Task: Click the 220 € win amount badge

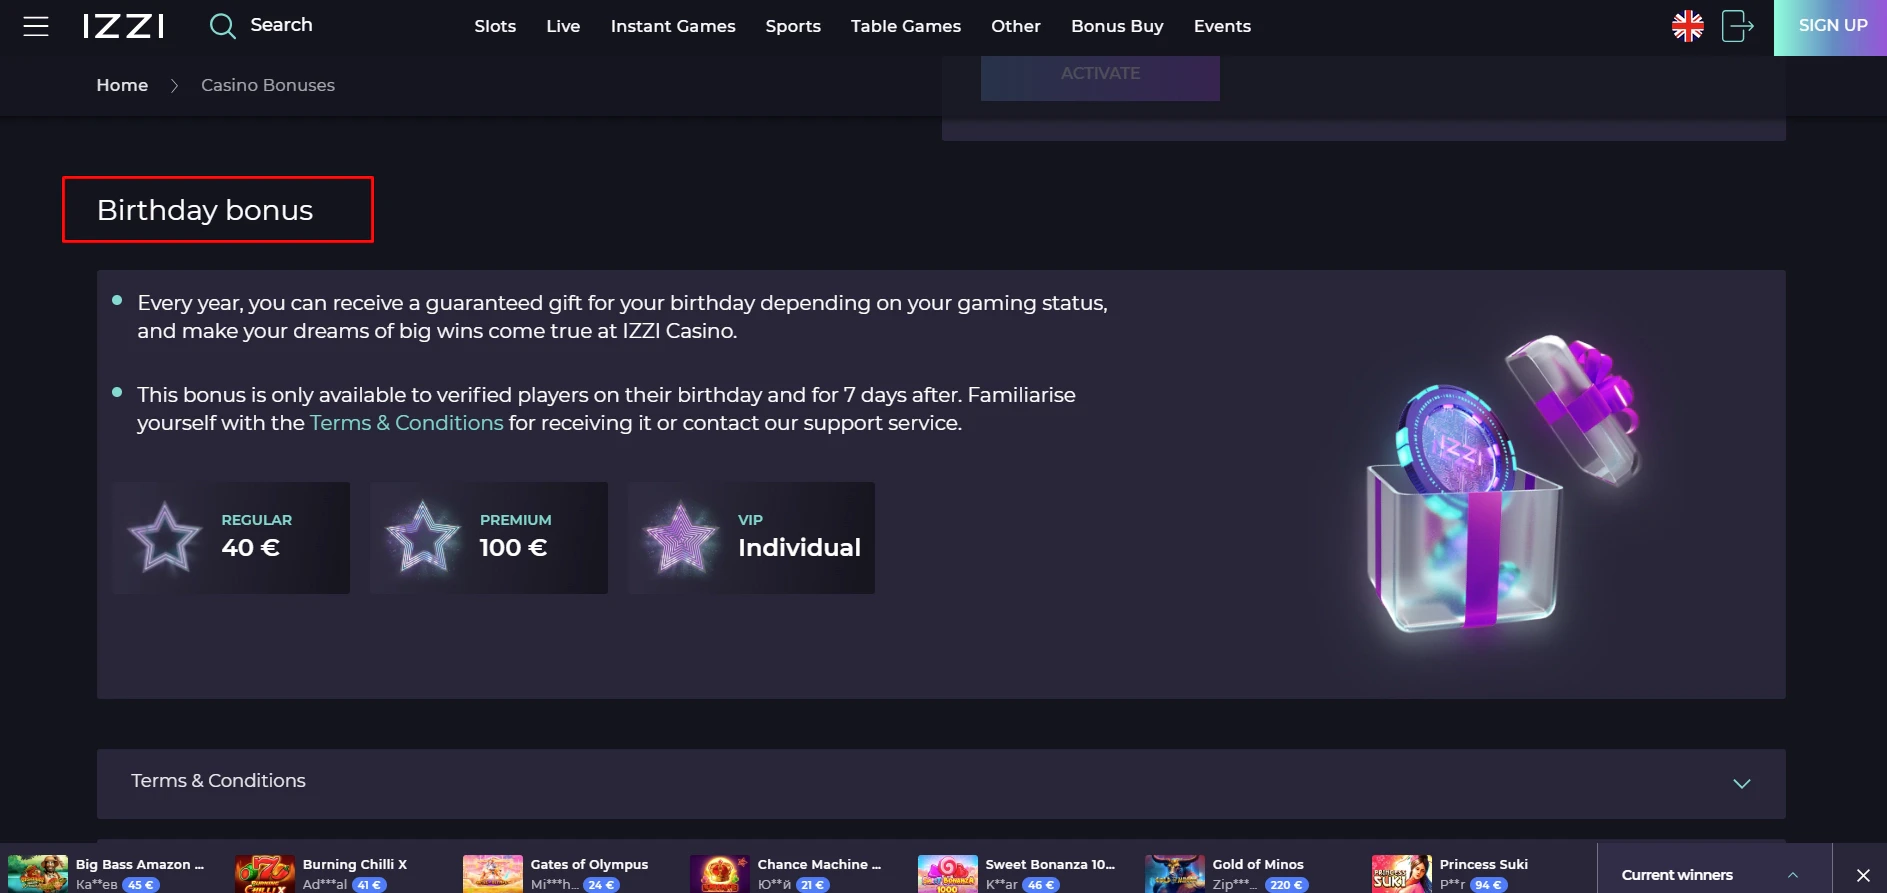Action: (1286, 885)
